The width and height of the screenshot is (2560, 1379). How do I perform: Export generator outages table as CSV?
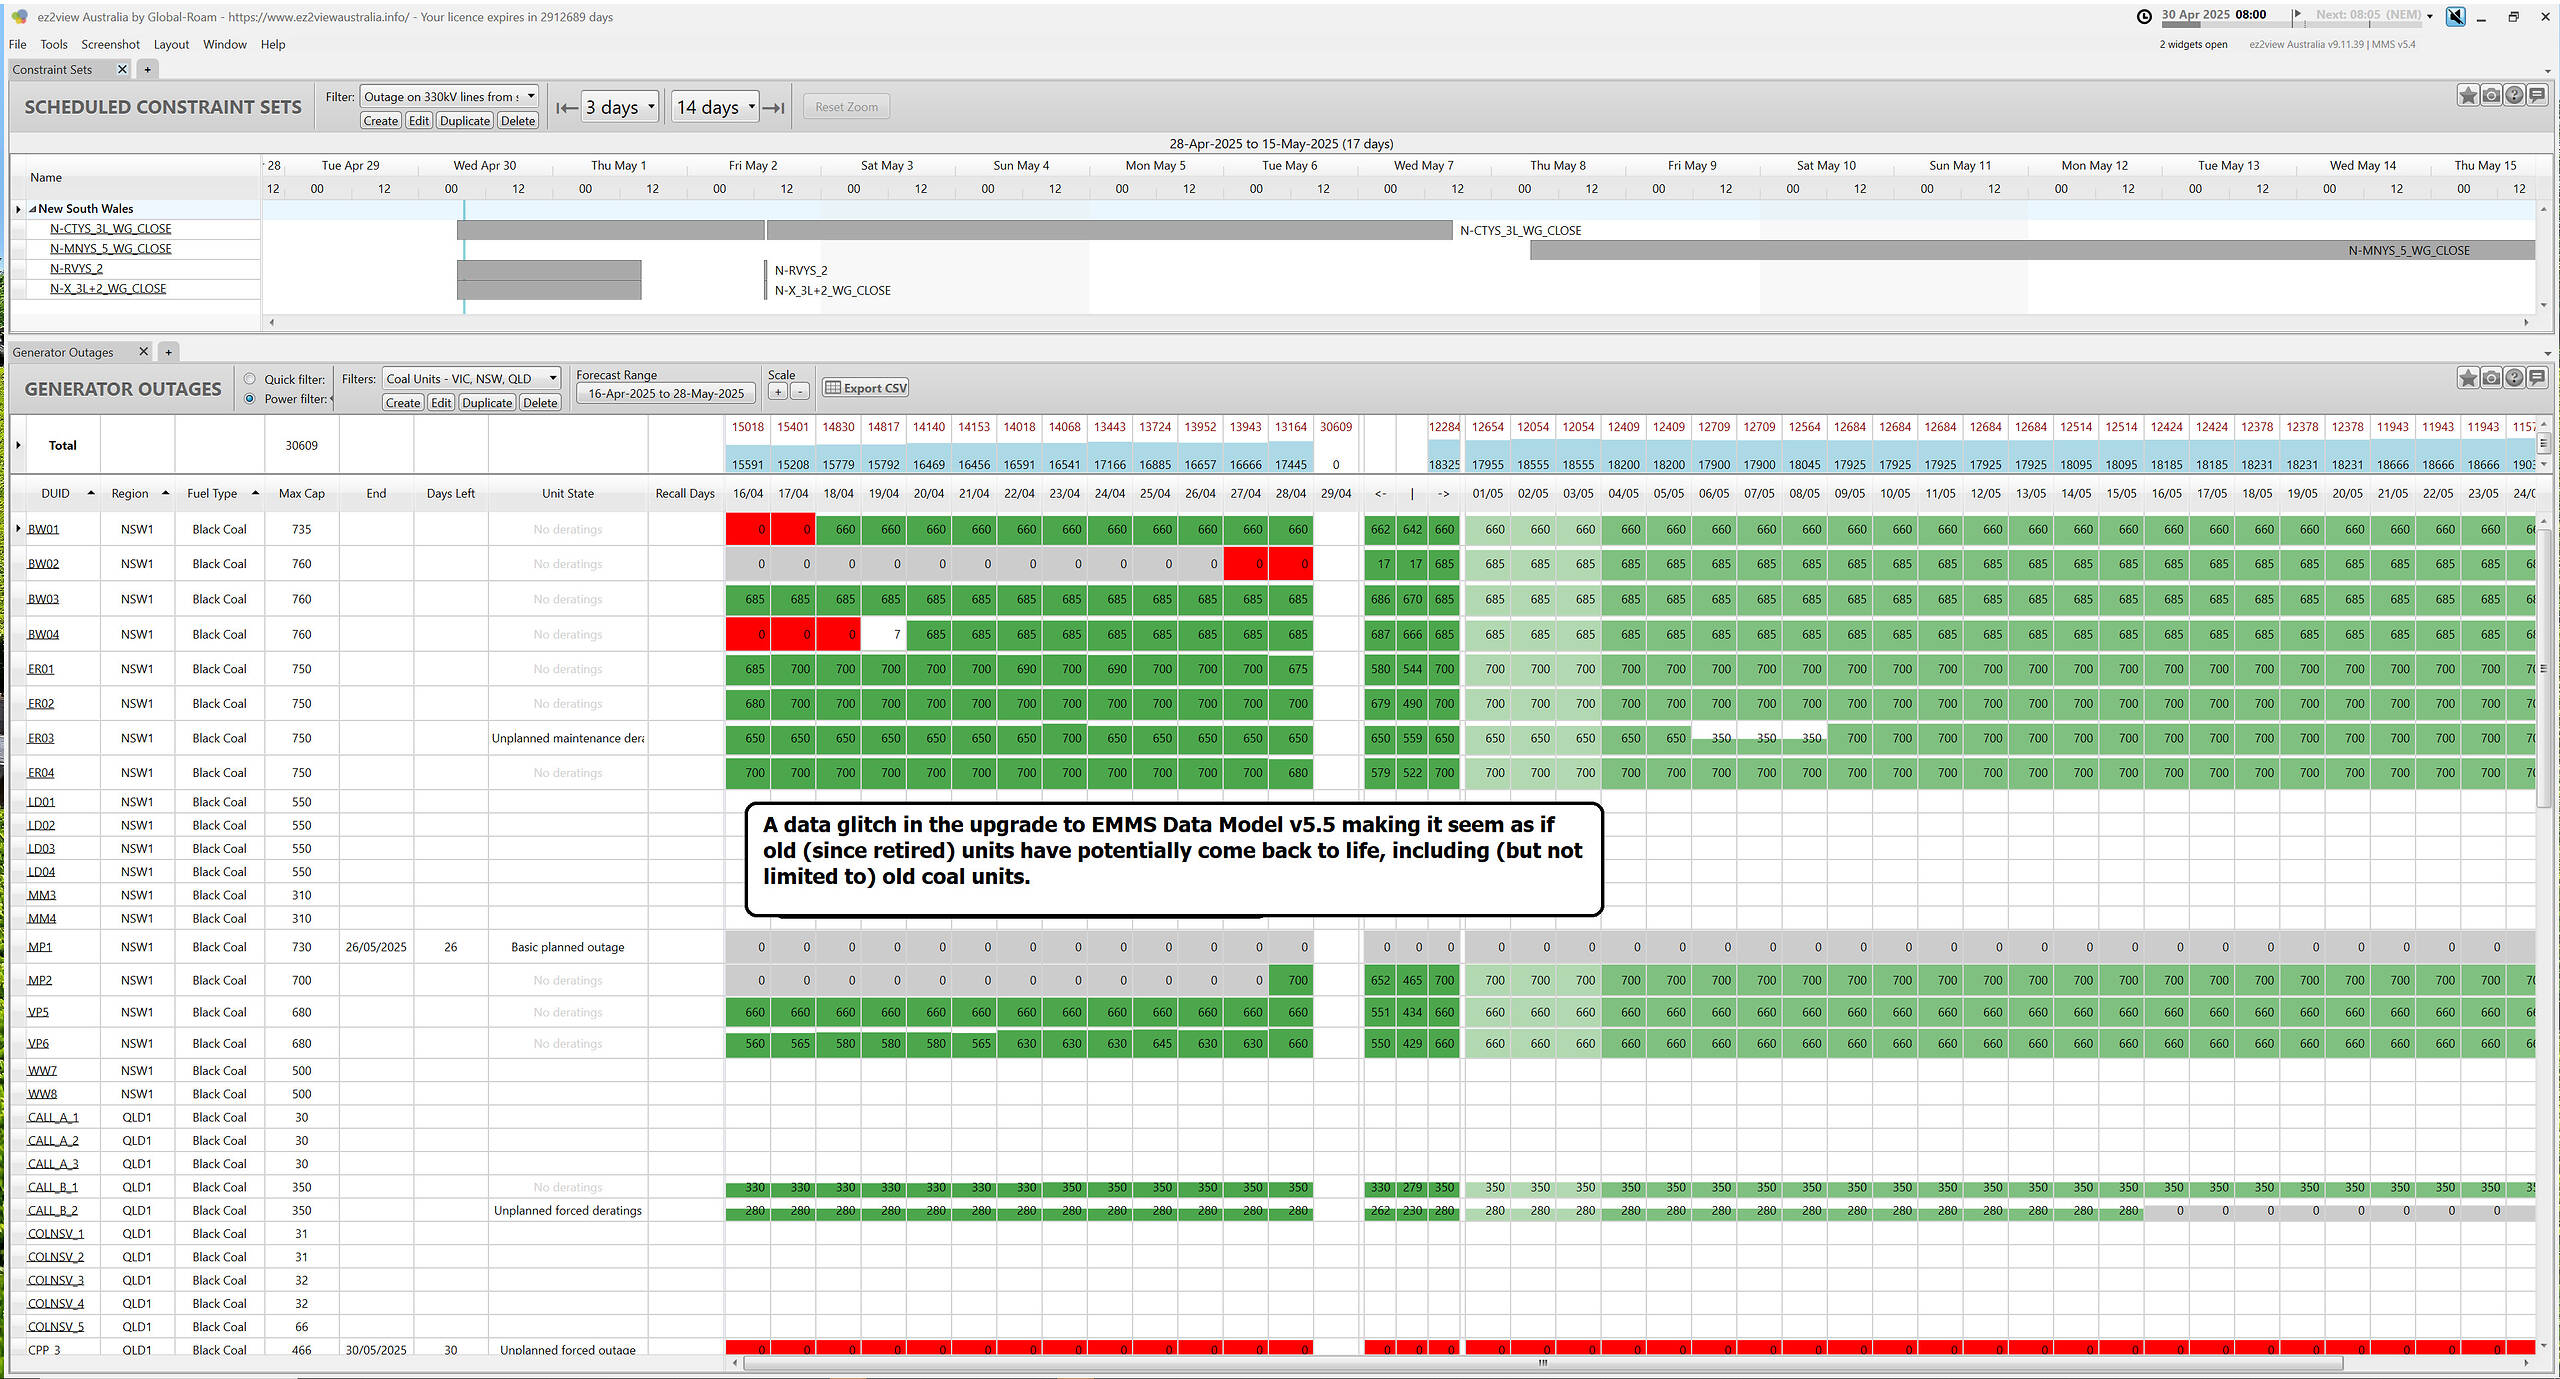click(866, 388)
